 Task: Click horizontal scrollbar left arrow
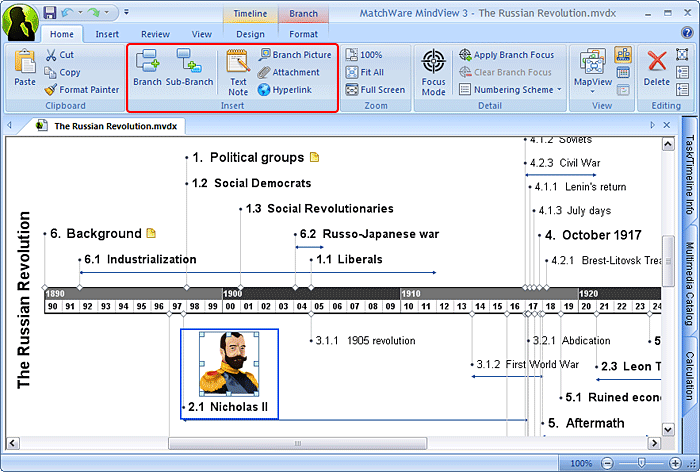coord(12,443)
